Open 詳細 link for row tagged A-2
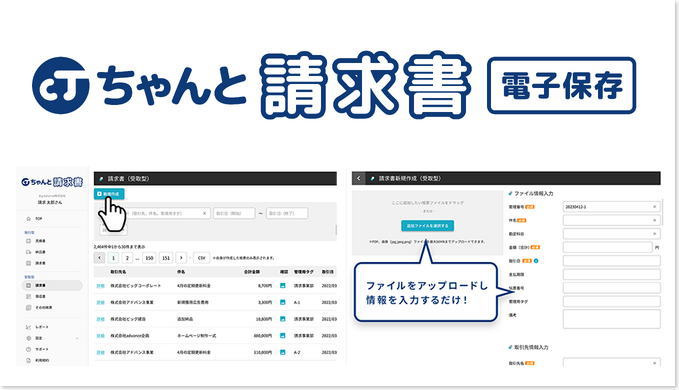The height and width of the screenshot is (390, 679). point(100,352)
